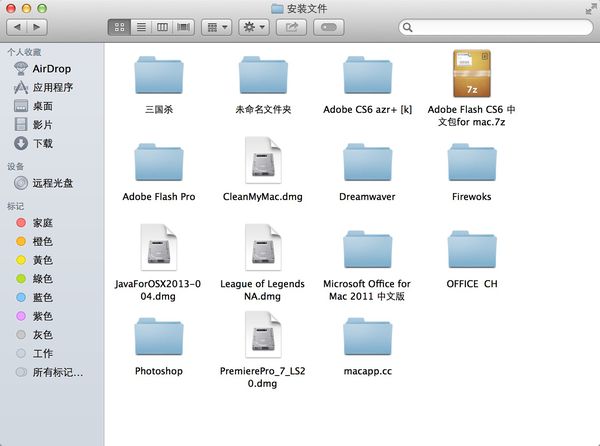This screenshot has width=600, height=446.
Task: Focus the Finder search field
Action: (x=496, y=27)
